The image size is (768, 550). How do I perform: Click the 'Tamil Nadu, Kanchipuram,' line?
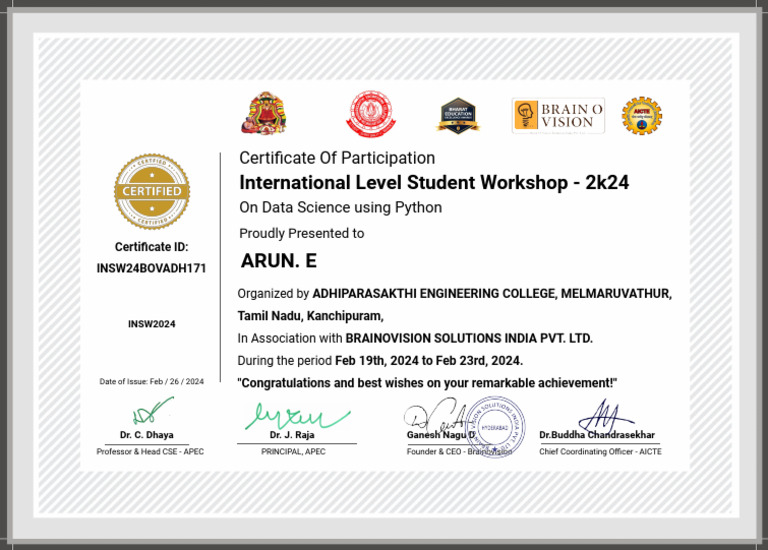coord(311,316)
